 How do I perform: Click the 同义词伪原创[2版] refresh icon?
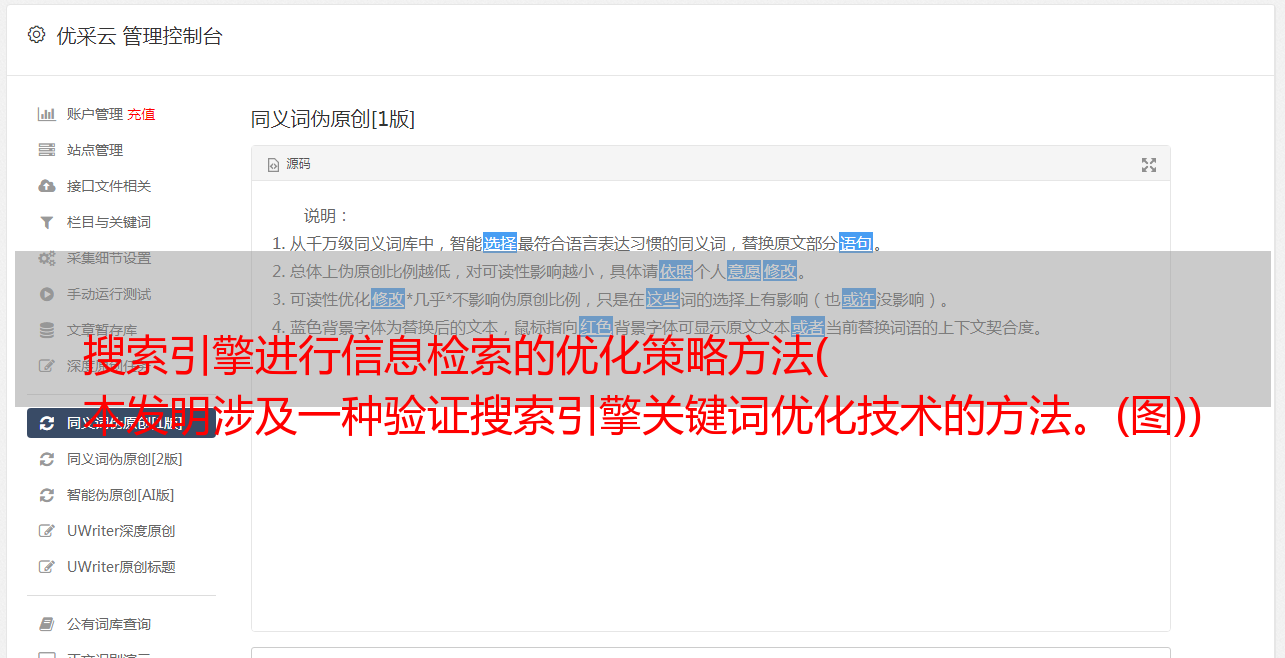[x=46, y=459]
